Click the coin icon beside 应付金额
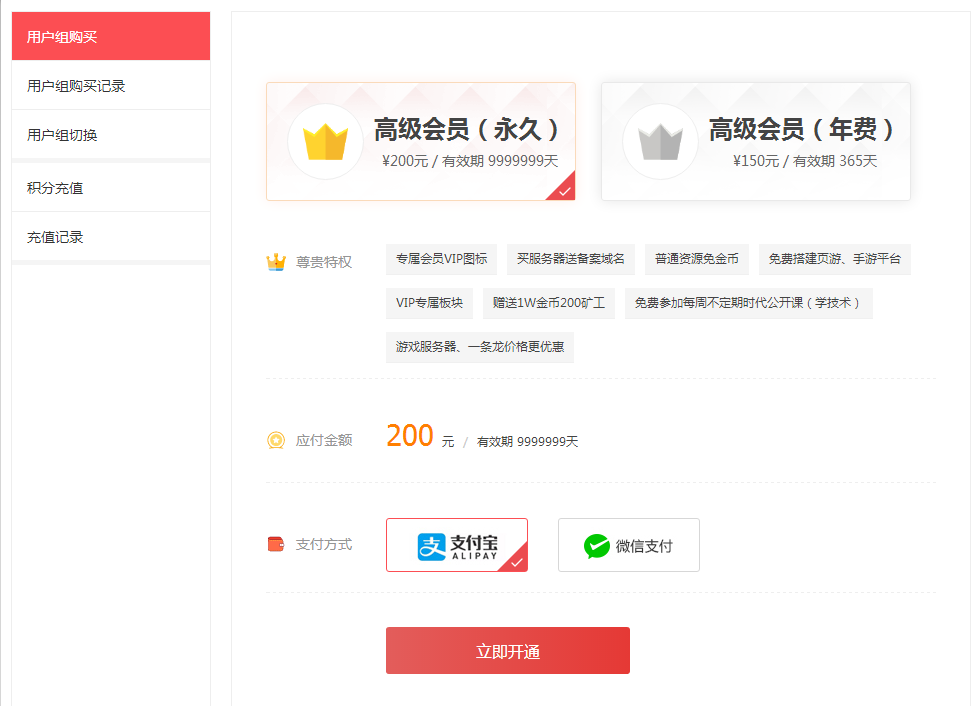Image resolution: width=974 pixels, height=706 pixels. [x=276, y=440]
